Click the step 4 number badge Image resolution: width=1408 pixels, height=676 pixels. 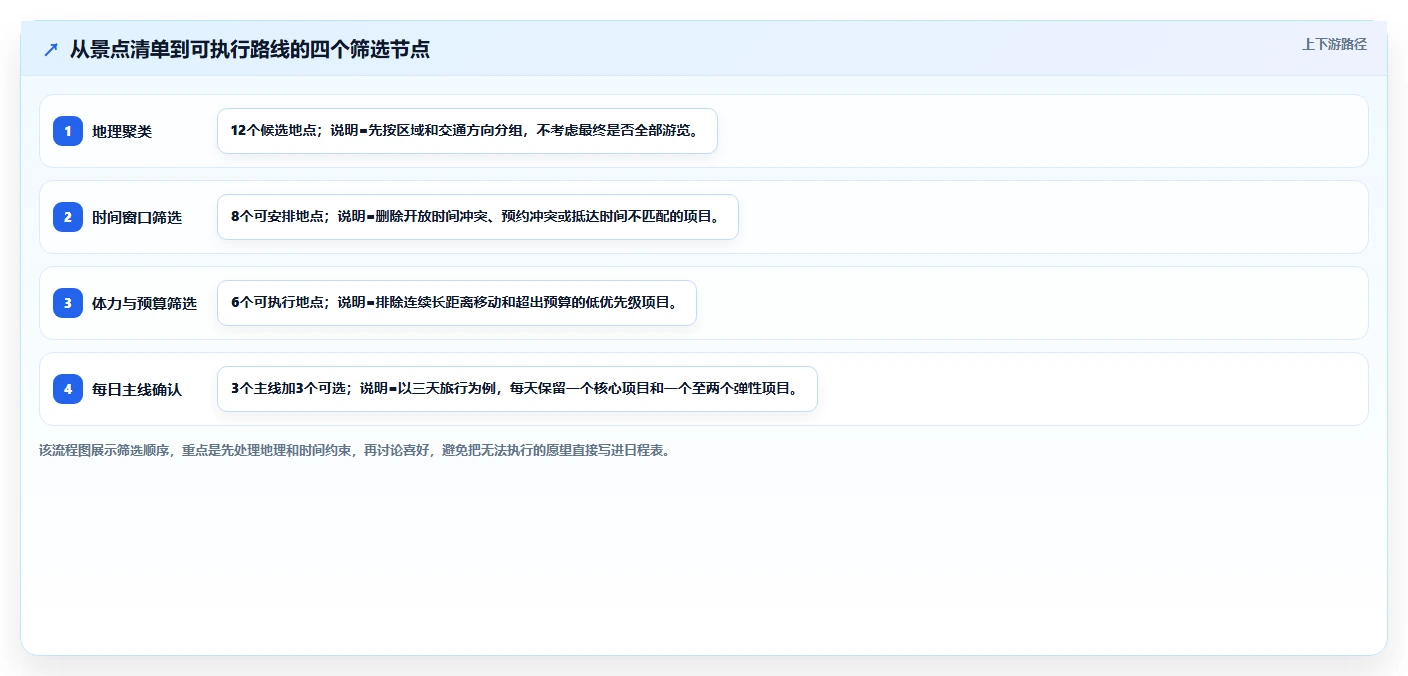click(x=68, y=389)
